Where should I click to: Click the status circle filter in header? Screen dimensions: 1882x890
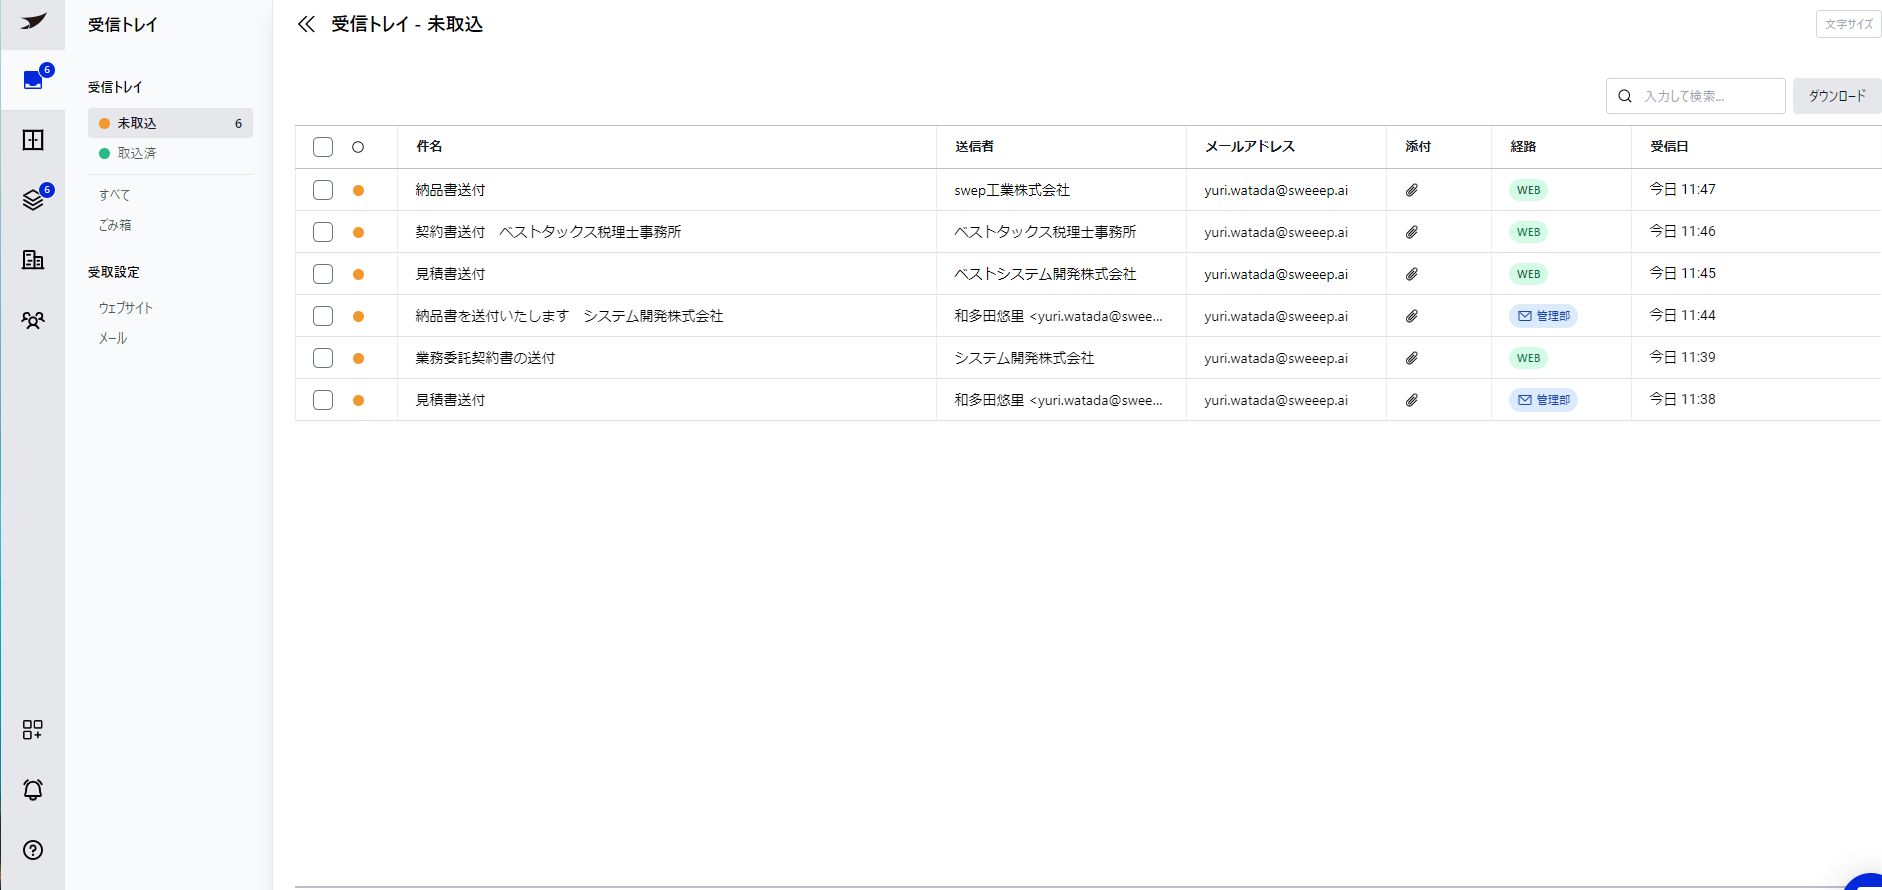pos(358,147)
